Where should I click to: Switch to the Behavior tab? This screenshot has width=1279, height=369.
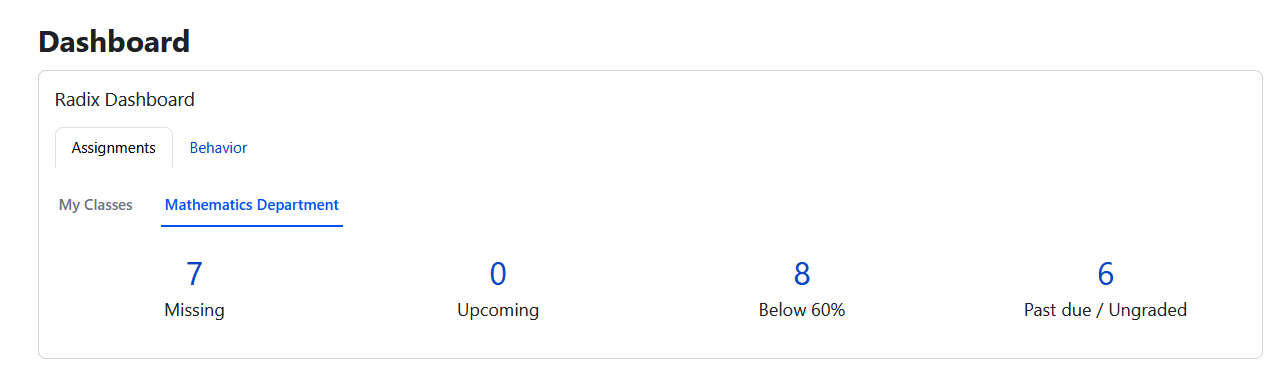tap(218, 148)
